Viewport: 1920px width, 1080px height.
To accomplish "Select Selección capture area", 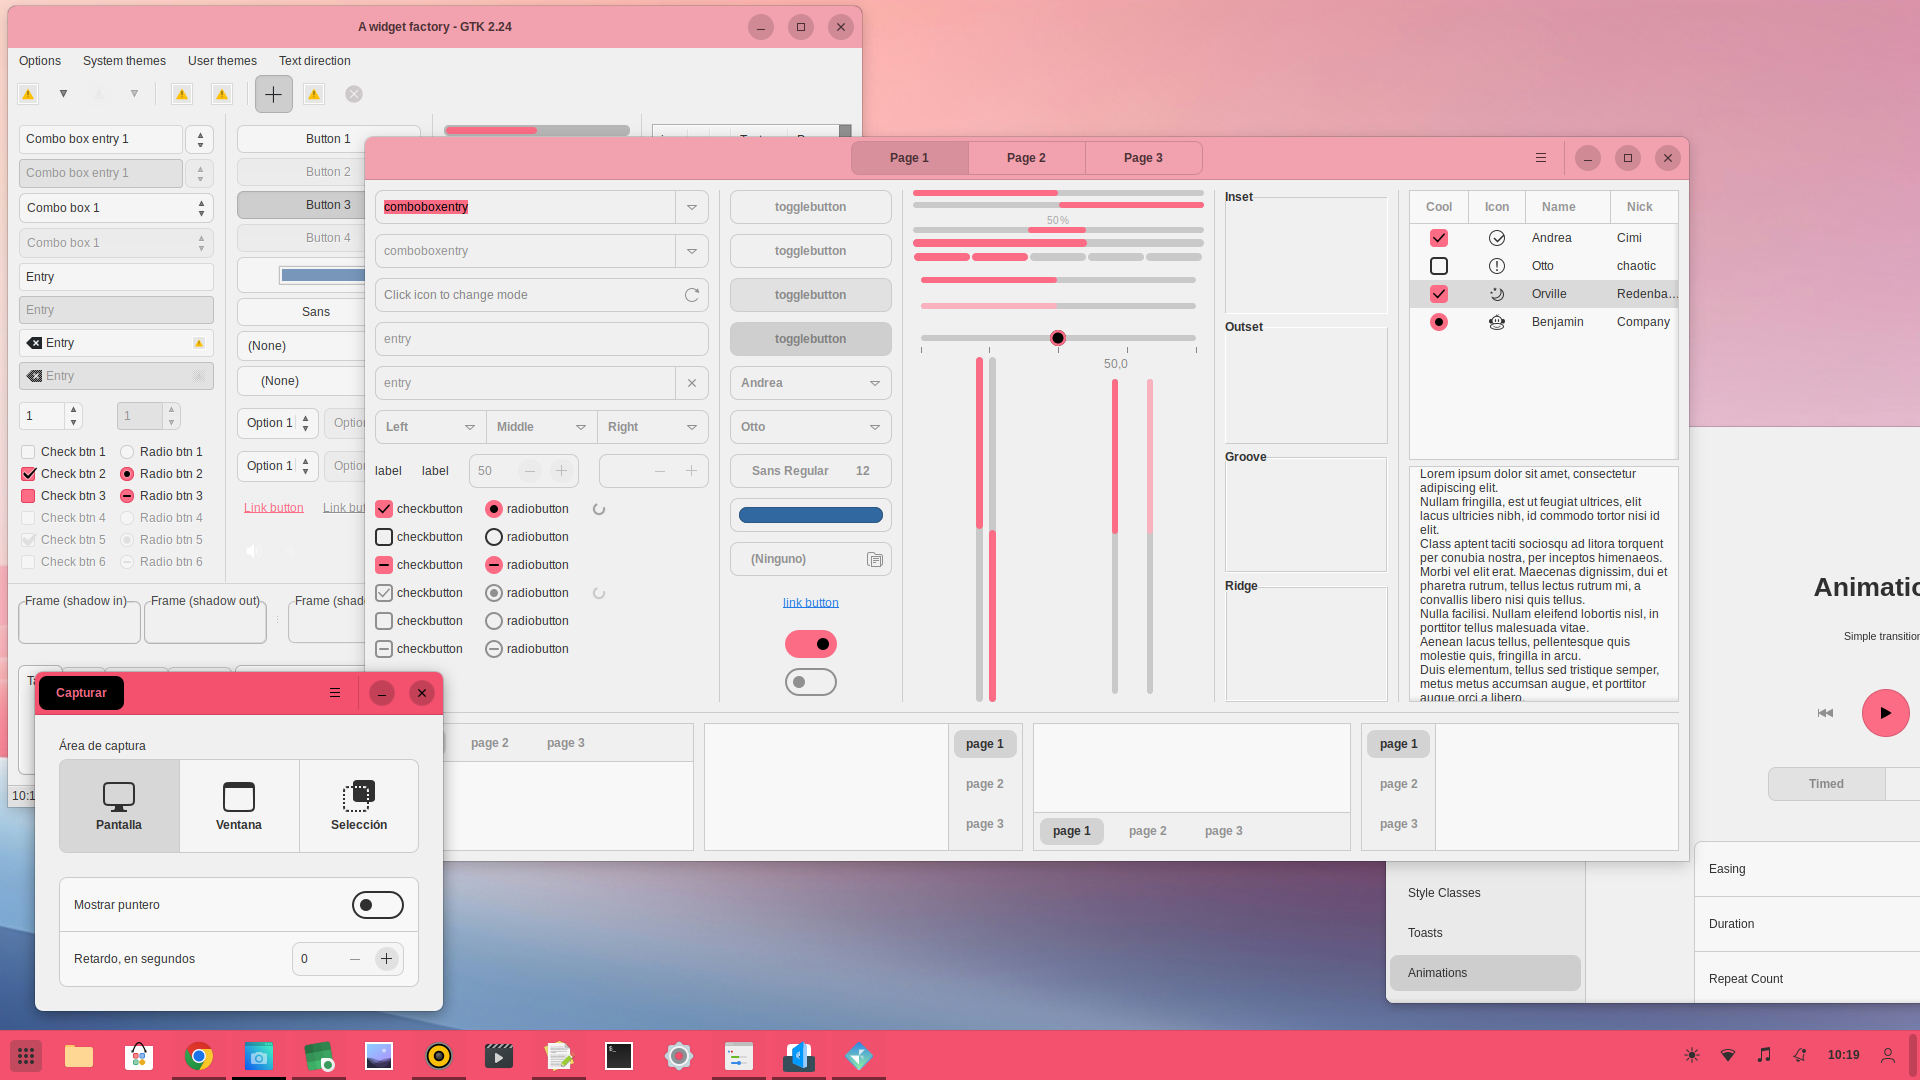I will click(x=359, y=806).
